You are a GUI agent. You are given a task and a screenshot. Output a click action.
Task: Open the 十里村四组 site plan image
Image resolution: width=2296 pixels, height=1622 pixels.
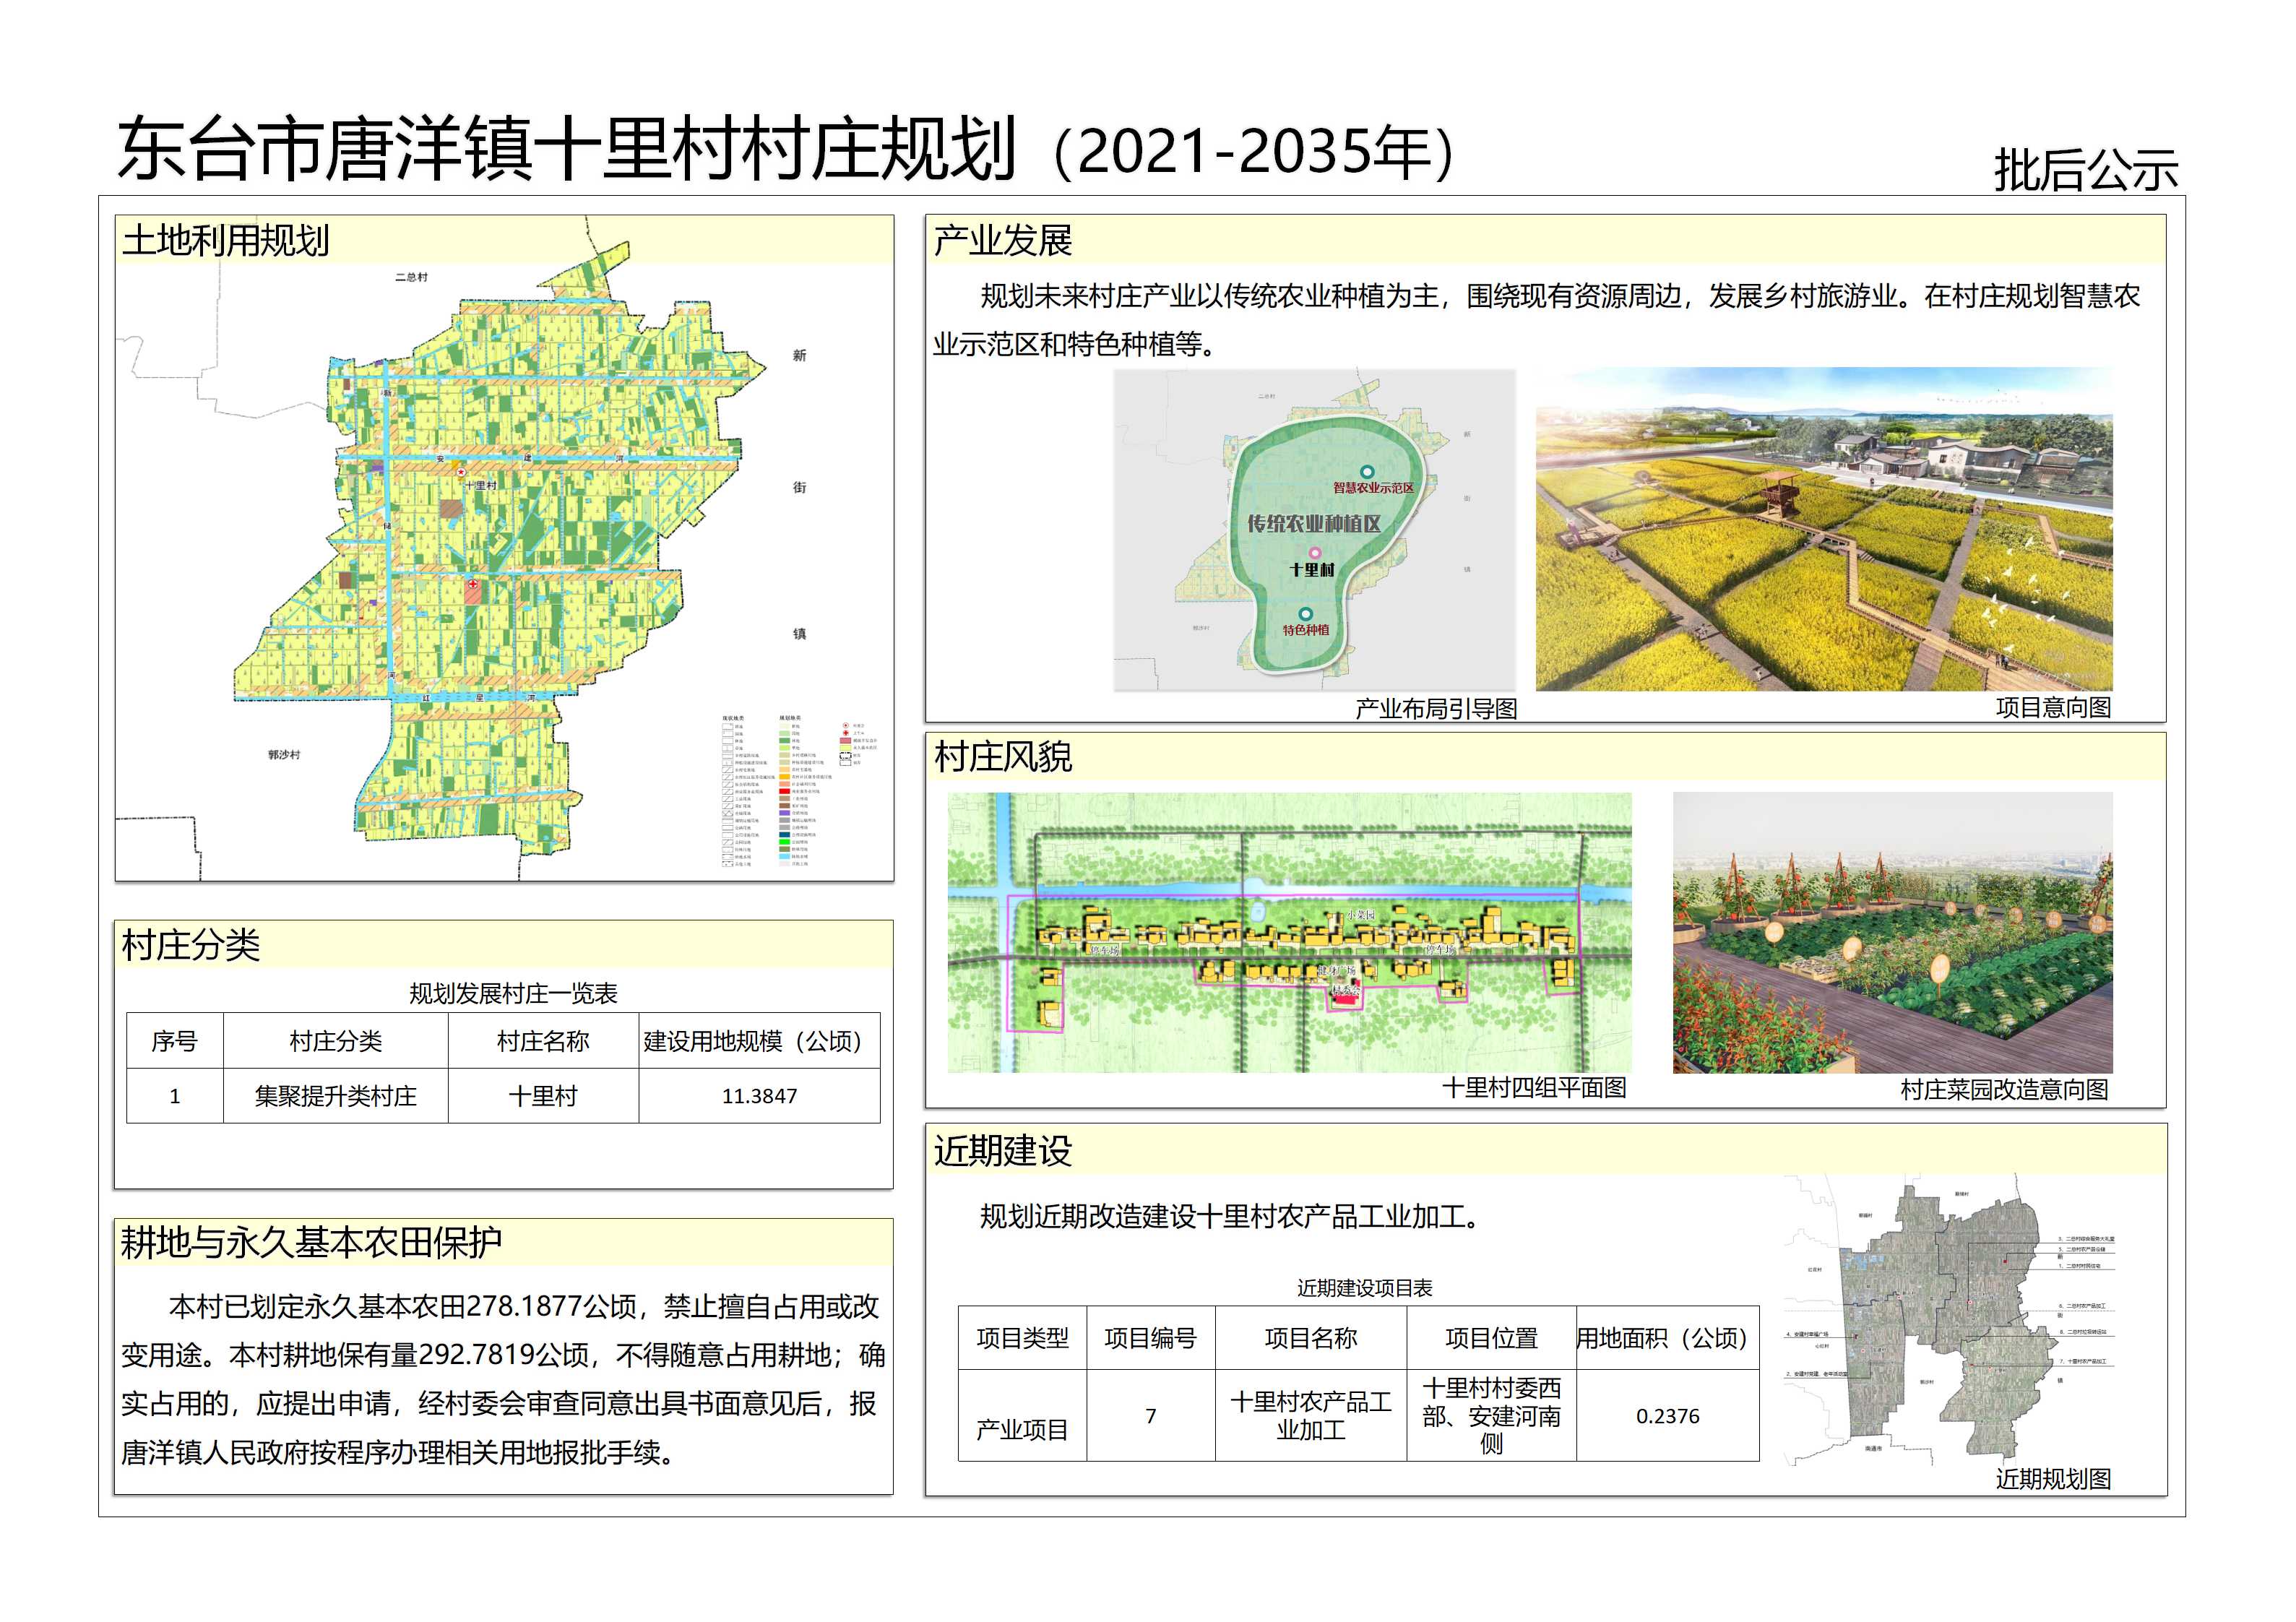pos(1289,933)
